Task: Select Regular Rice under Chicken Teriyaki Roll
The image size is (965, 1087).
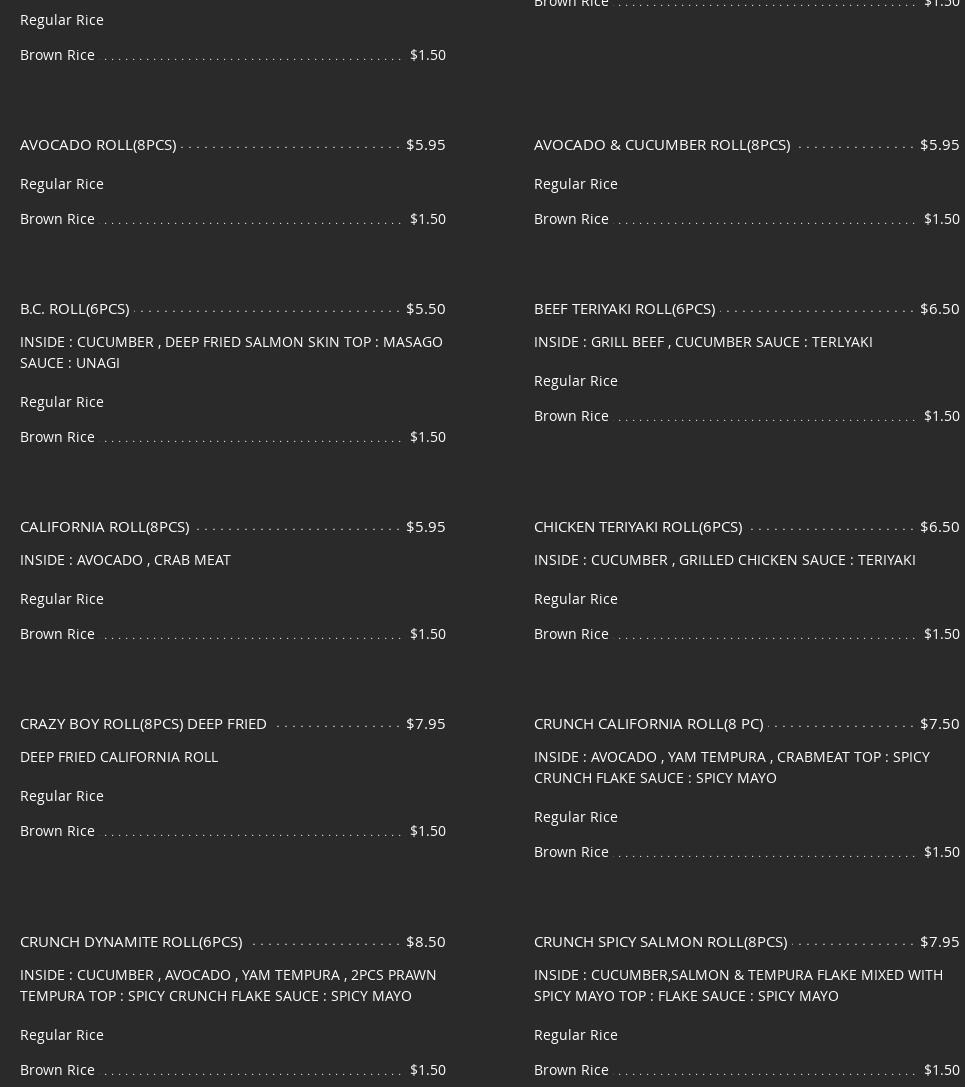Action: coord(575,599)
